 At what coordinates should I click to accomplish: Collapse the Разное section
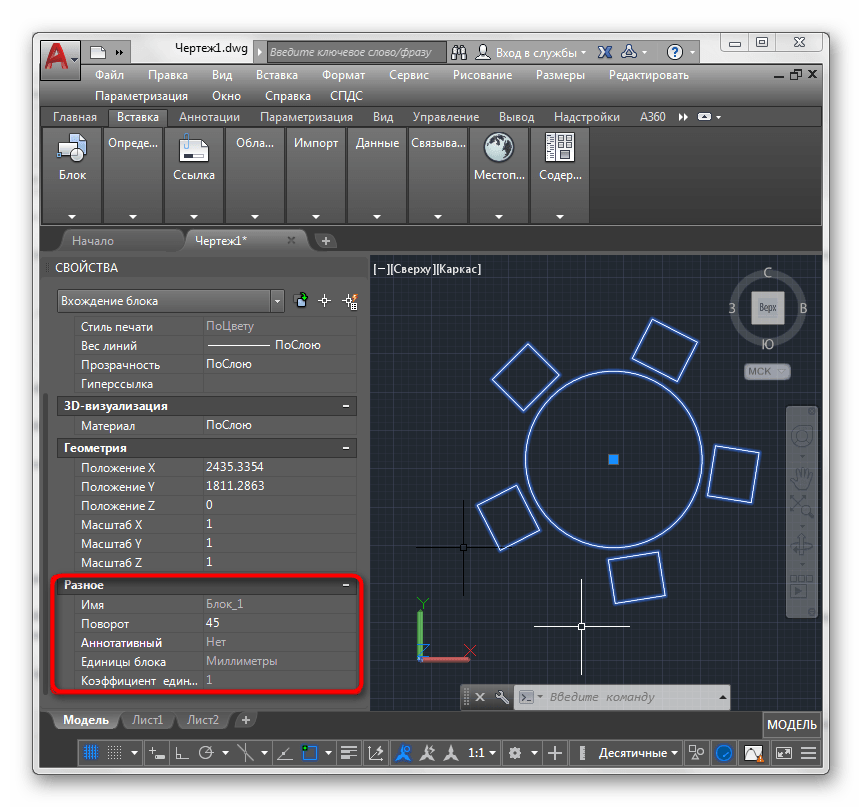(346, 585)
